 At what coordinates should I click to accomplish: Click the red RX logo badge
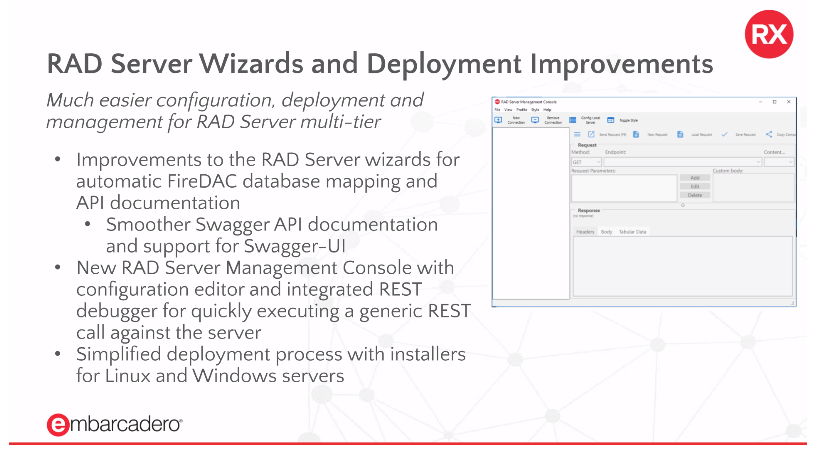coord(769,34)
